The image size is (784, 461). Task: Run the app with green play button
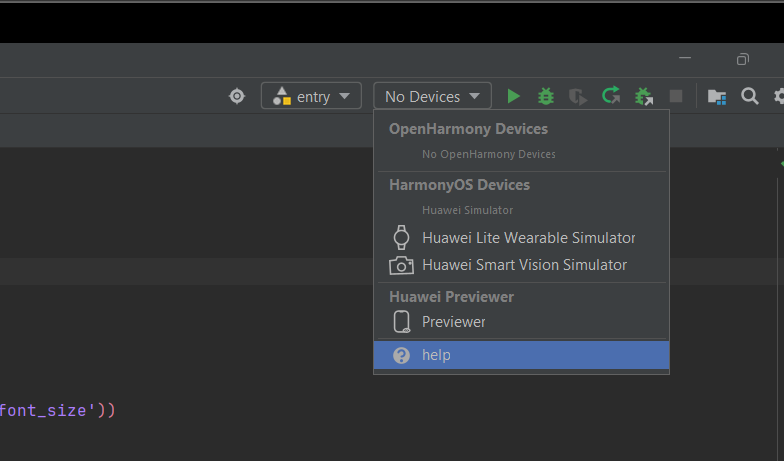[x=514, y=96]
